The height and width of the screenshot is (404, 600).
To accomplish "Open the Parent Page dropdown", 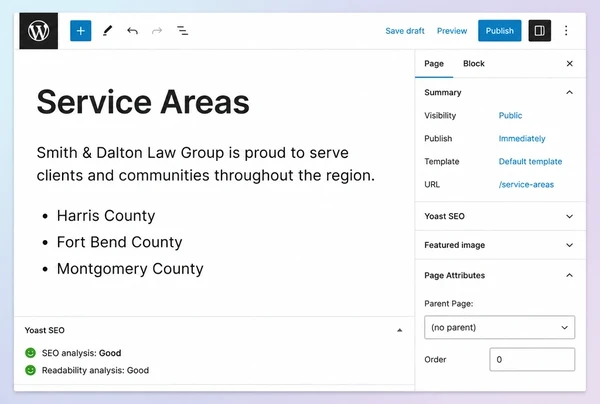I will coord(499,327).
